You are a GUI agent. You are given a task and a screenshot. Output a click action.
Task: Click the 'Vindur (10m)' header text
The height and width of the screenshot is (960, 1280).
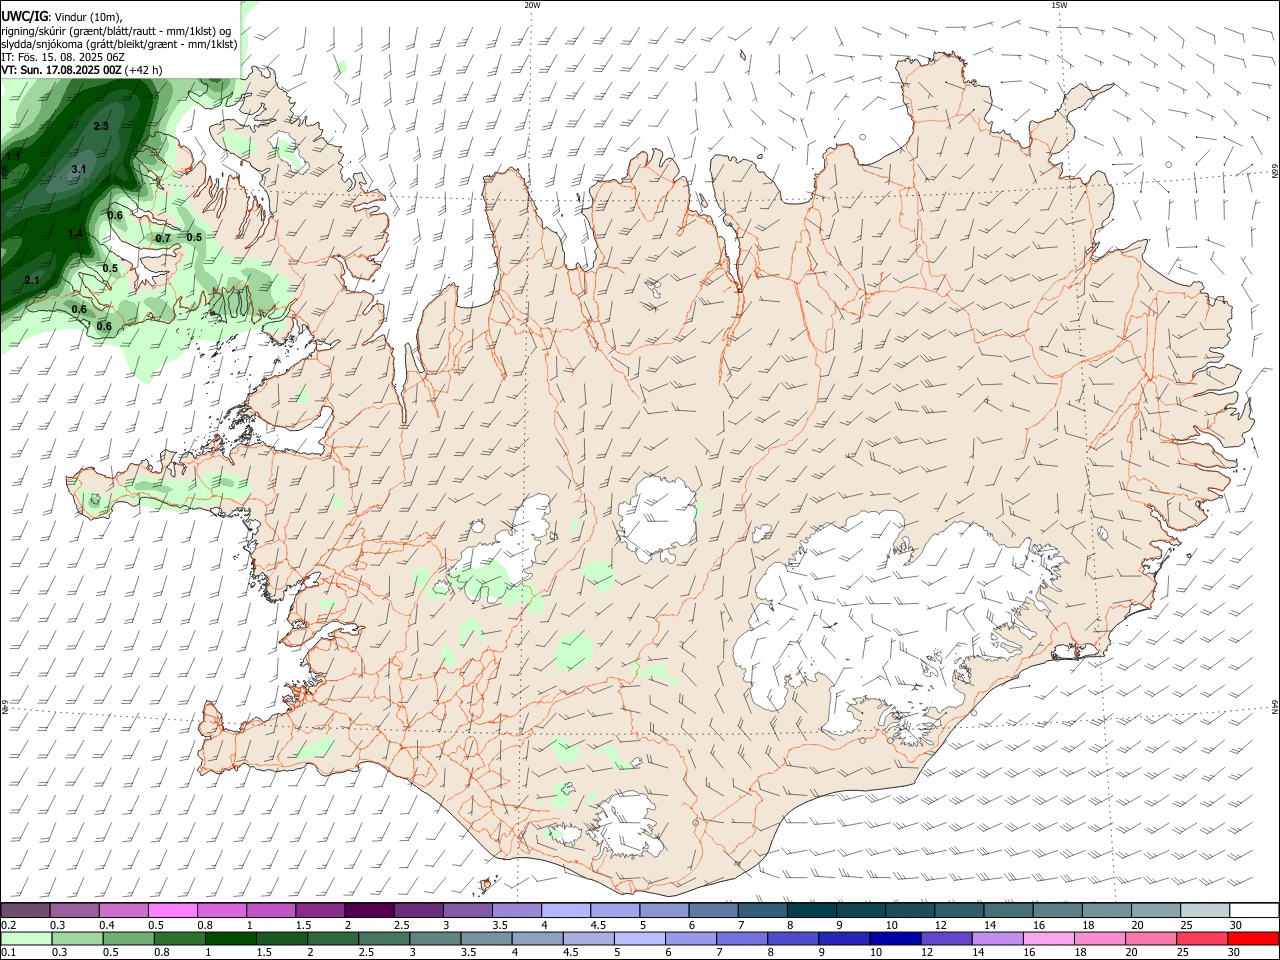click(x=88, y=16)
